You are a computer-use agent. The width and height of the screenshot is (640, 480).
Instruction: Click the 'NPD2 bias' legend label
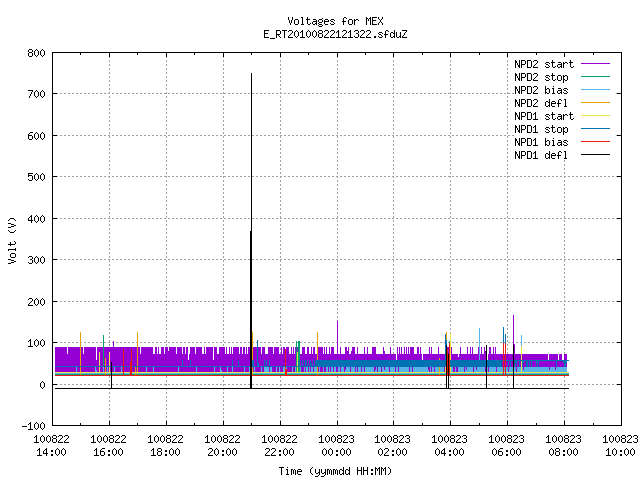coord(541,90)
